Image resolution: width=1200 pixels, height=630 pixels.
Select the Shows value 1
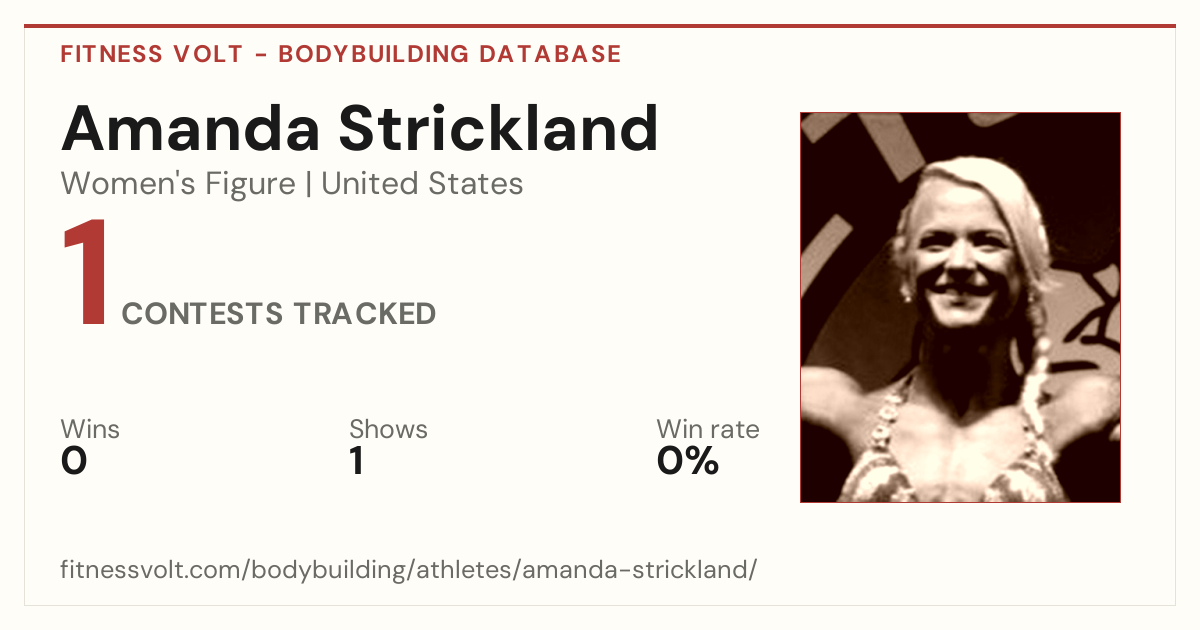357,461
